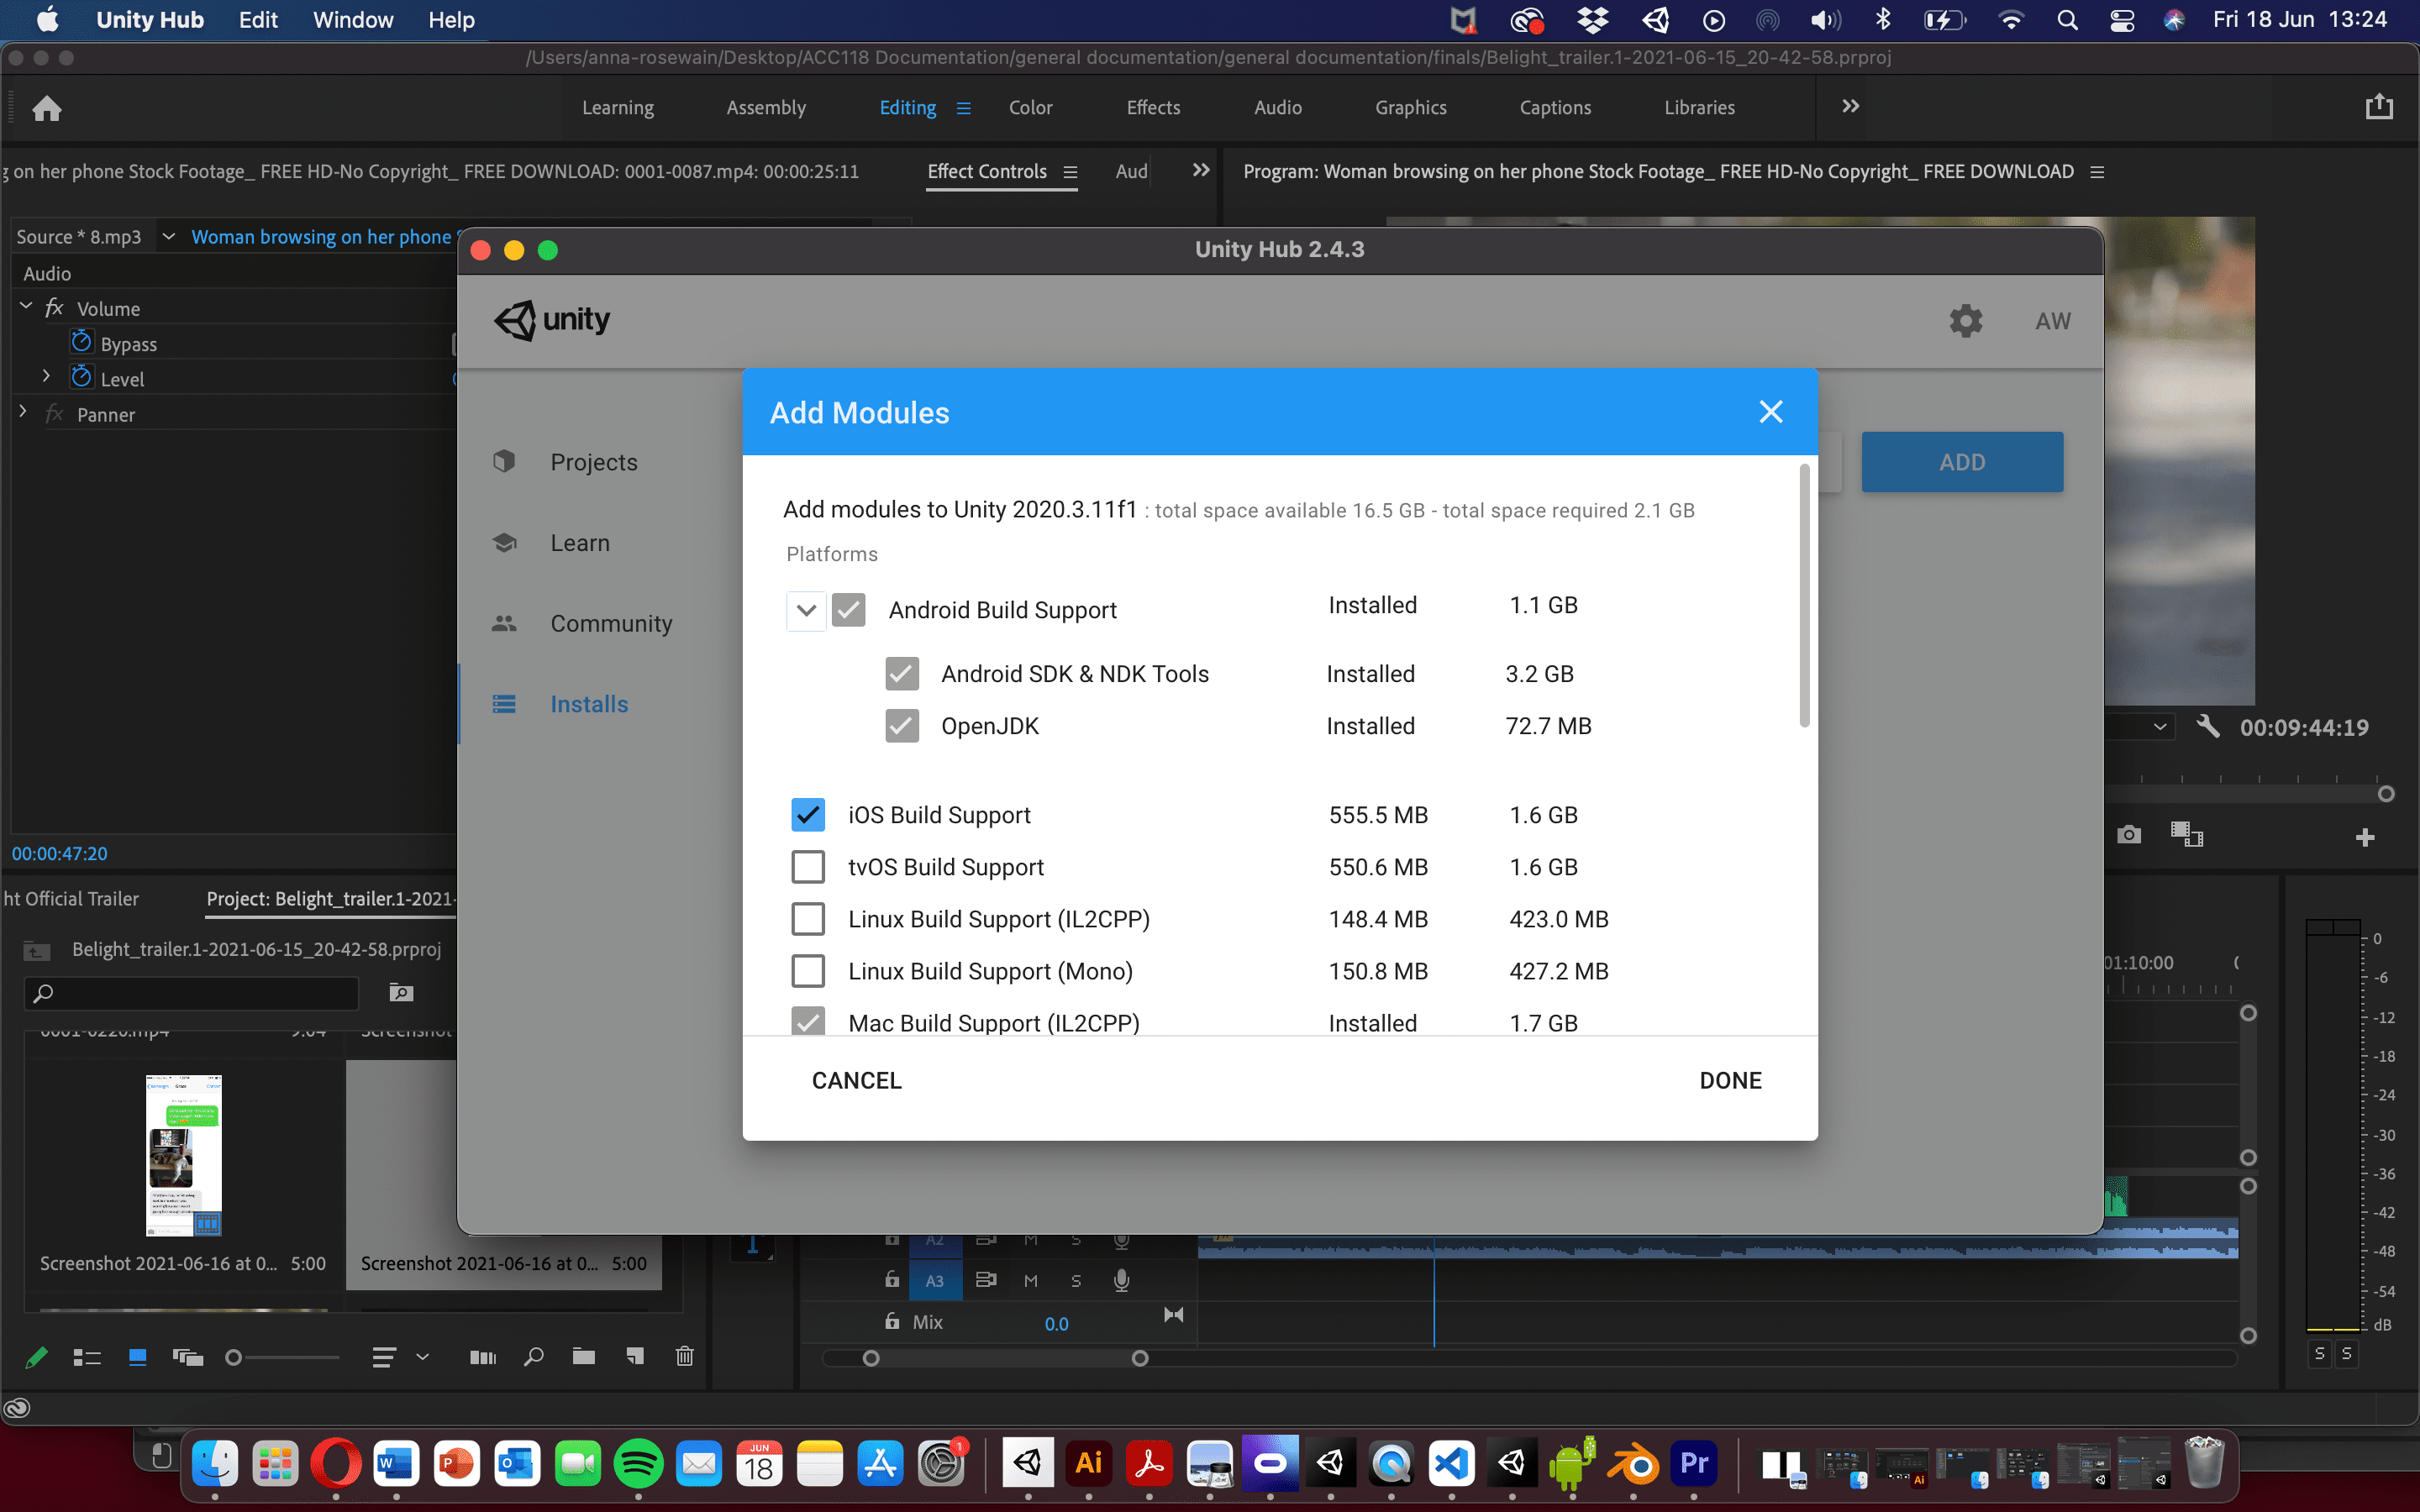2420x1512 pixels.
Task: Click the Unity logo in Unity Hub header
Action: pyautogui.click(x=552, y=320)
